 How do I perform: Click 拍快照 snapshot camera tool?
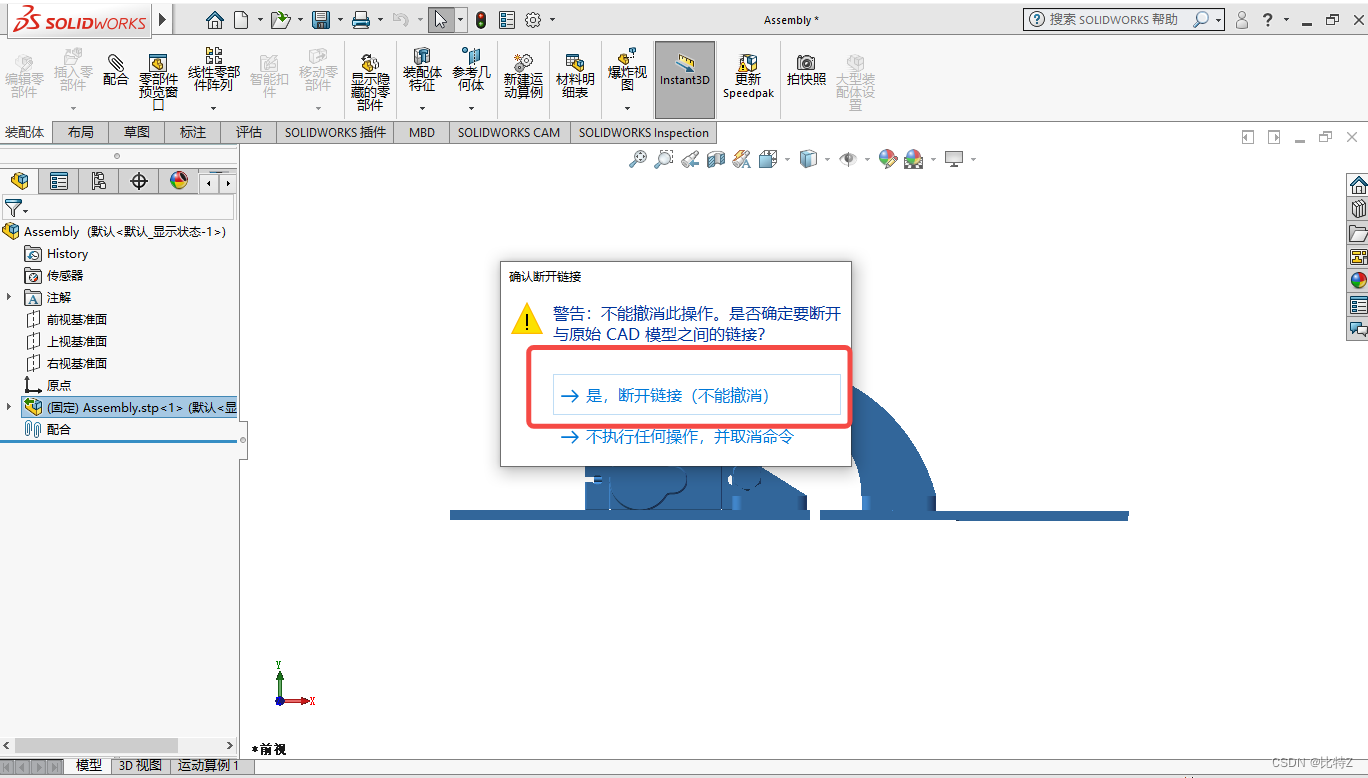click(806, 70)
